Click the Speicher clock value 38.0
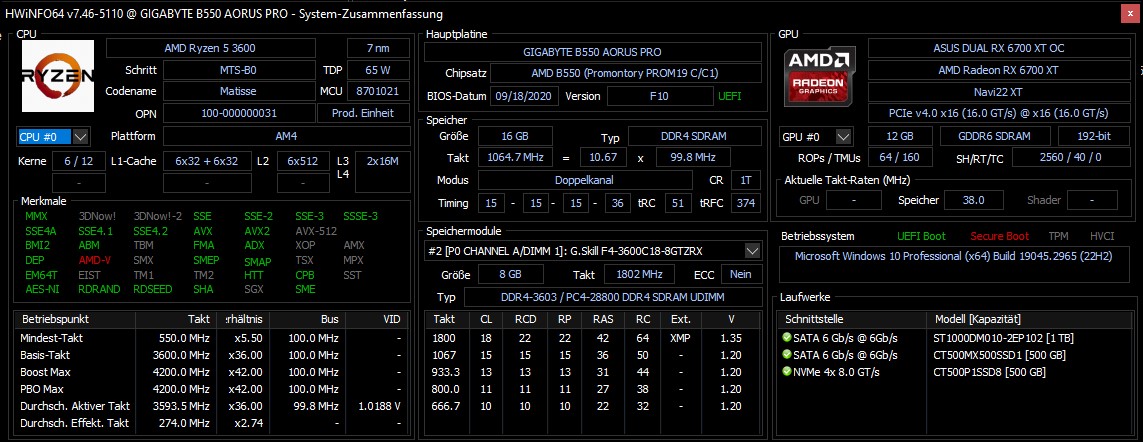Screen dimensions: 1143x442 [x=973, y=200]
